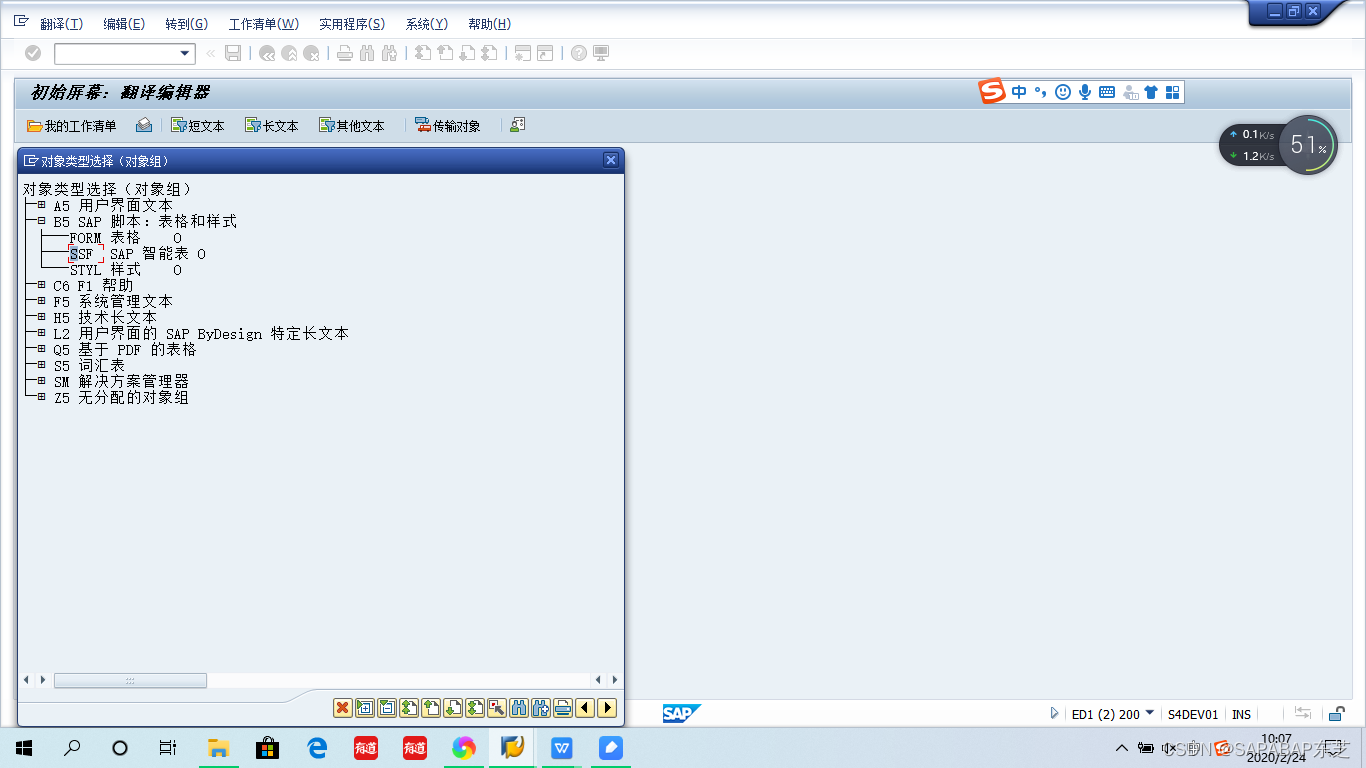Screen dimensions: 1366x768
Task: Select the SSF SAP 智能表 tree item
Action: (x=138, y=254)
